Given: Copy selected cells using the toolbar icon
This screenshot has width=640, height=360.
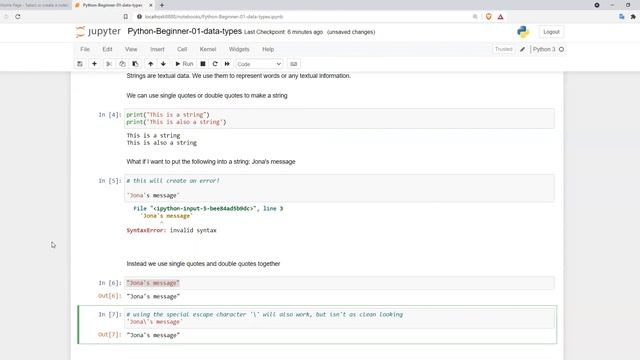Looking at the screenshot, I should coord(122,64).
